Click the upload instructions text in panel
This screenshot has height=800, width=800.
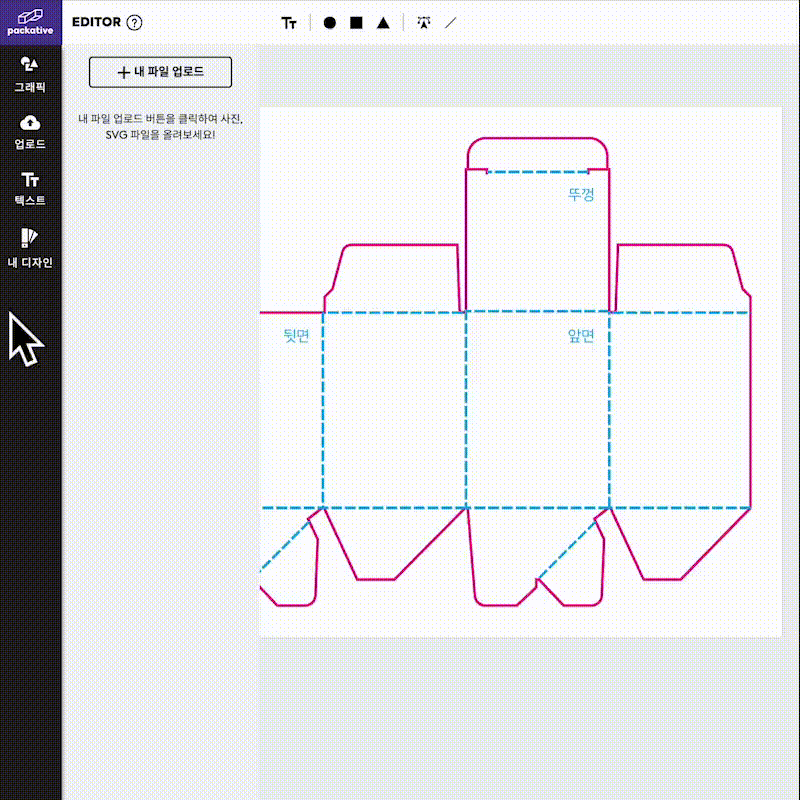click(x=160, y=126)
